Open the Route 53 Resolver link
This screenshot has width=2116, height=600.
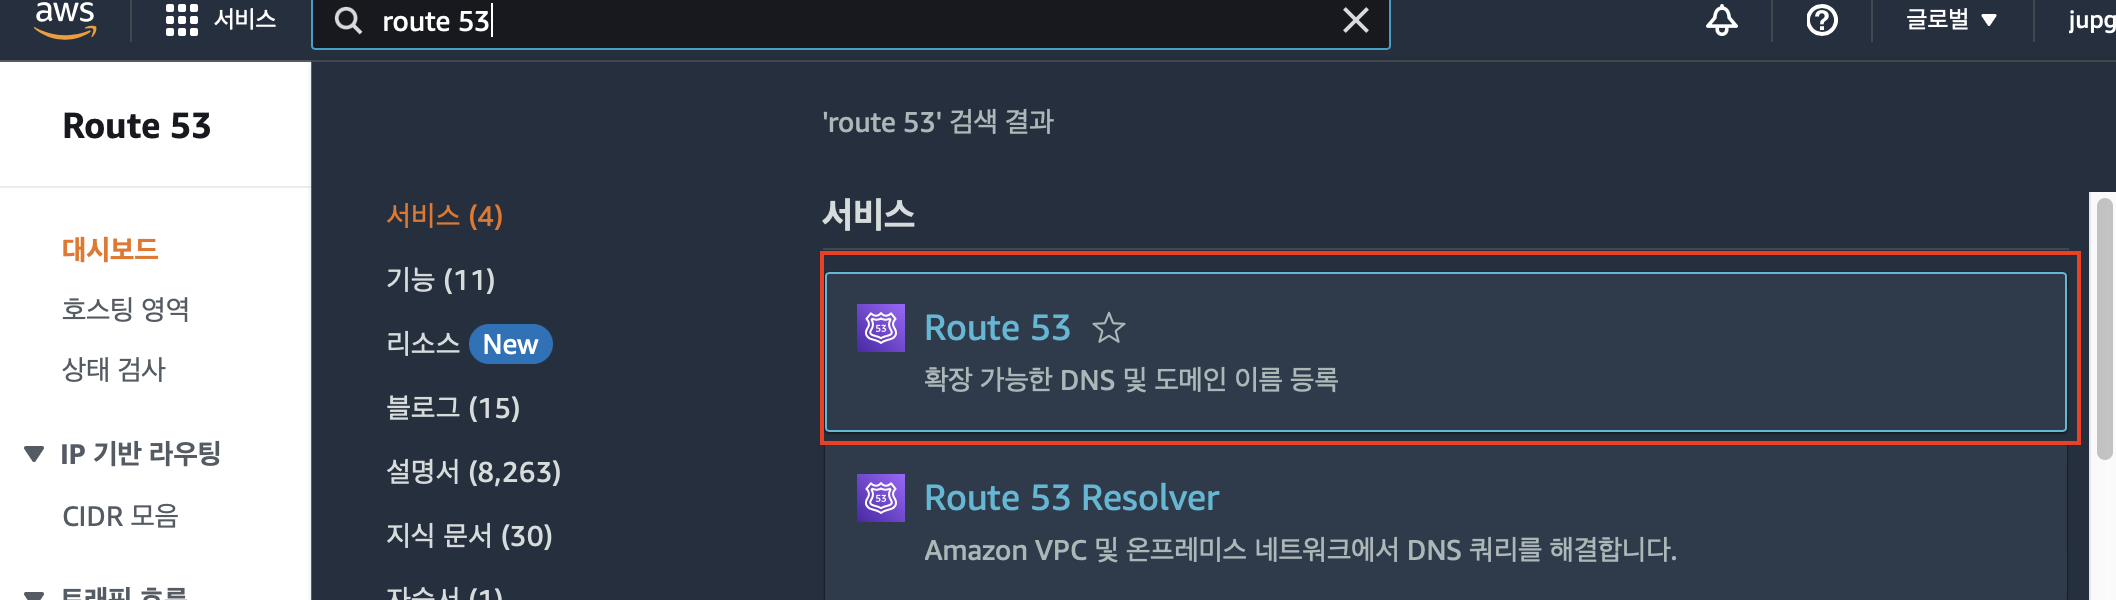(1071, 498)
